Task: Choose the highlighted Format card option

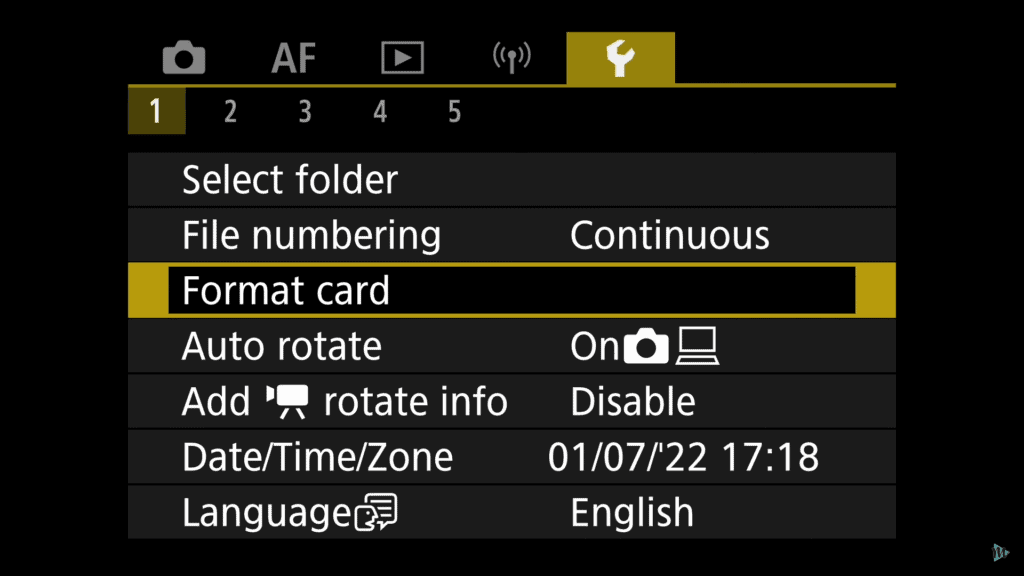Action: 512,291
